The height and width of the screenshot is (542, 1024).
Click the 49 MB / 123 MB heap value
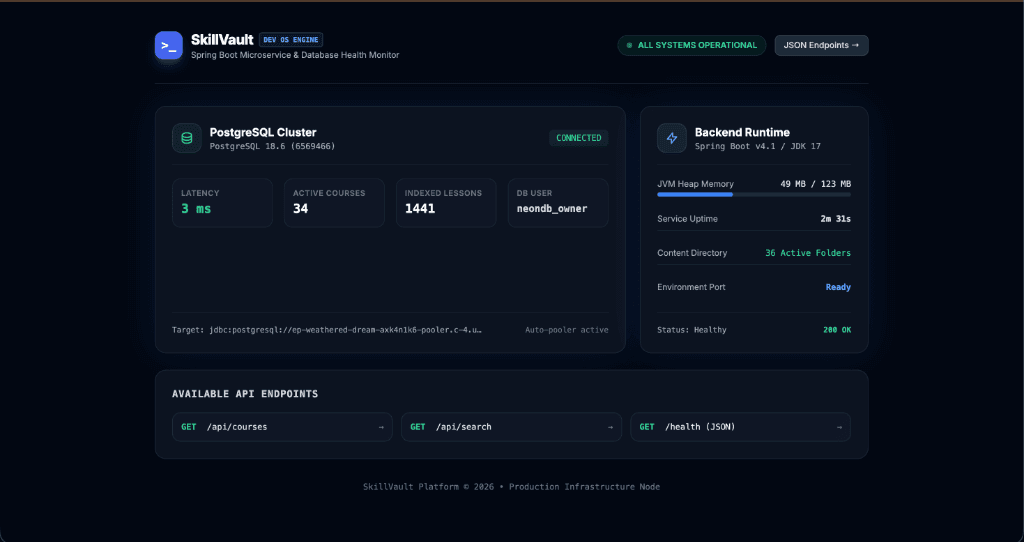[x=816, y=184]
